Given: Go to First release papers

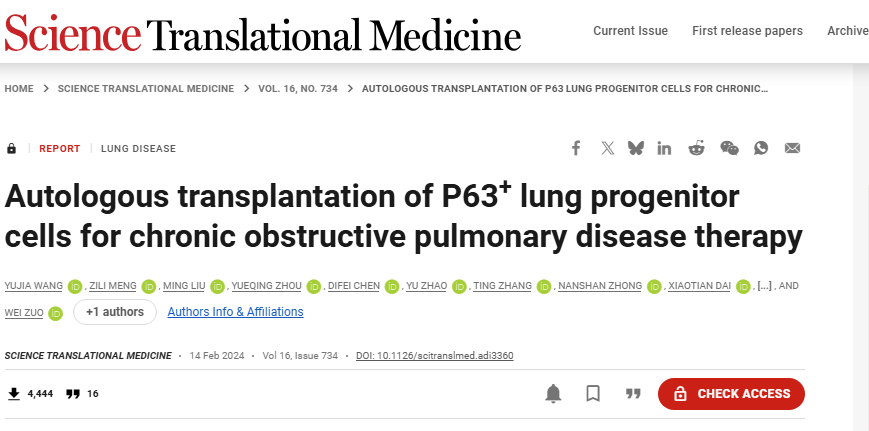Looking at the screenshot, I should (747, 31).
